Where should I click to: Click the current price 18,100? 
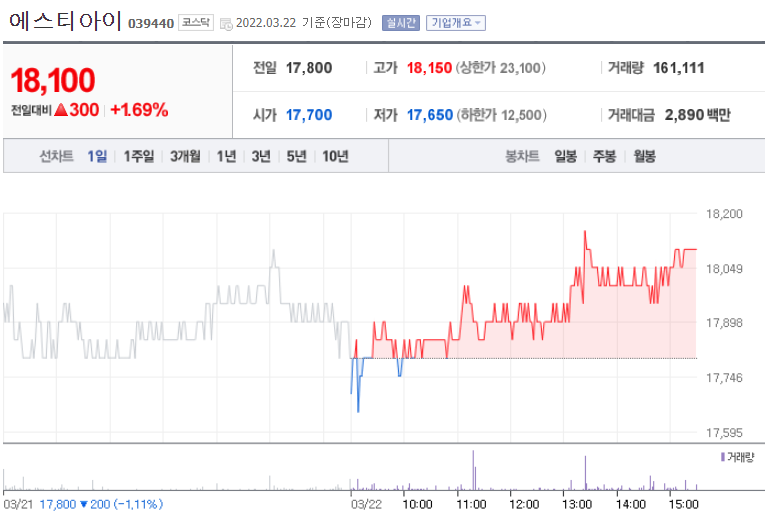point(53,80)
